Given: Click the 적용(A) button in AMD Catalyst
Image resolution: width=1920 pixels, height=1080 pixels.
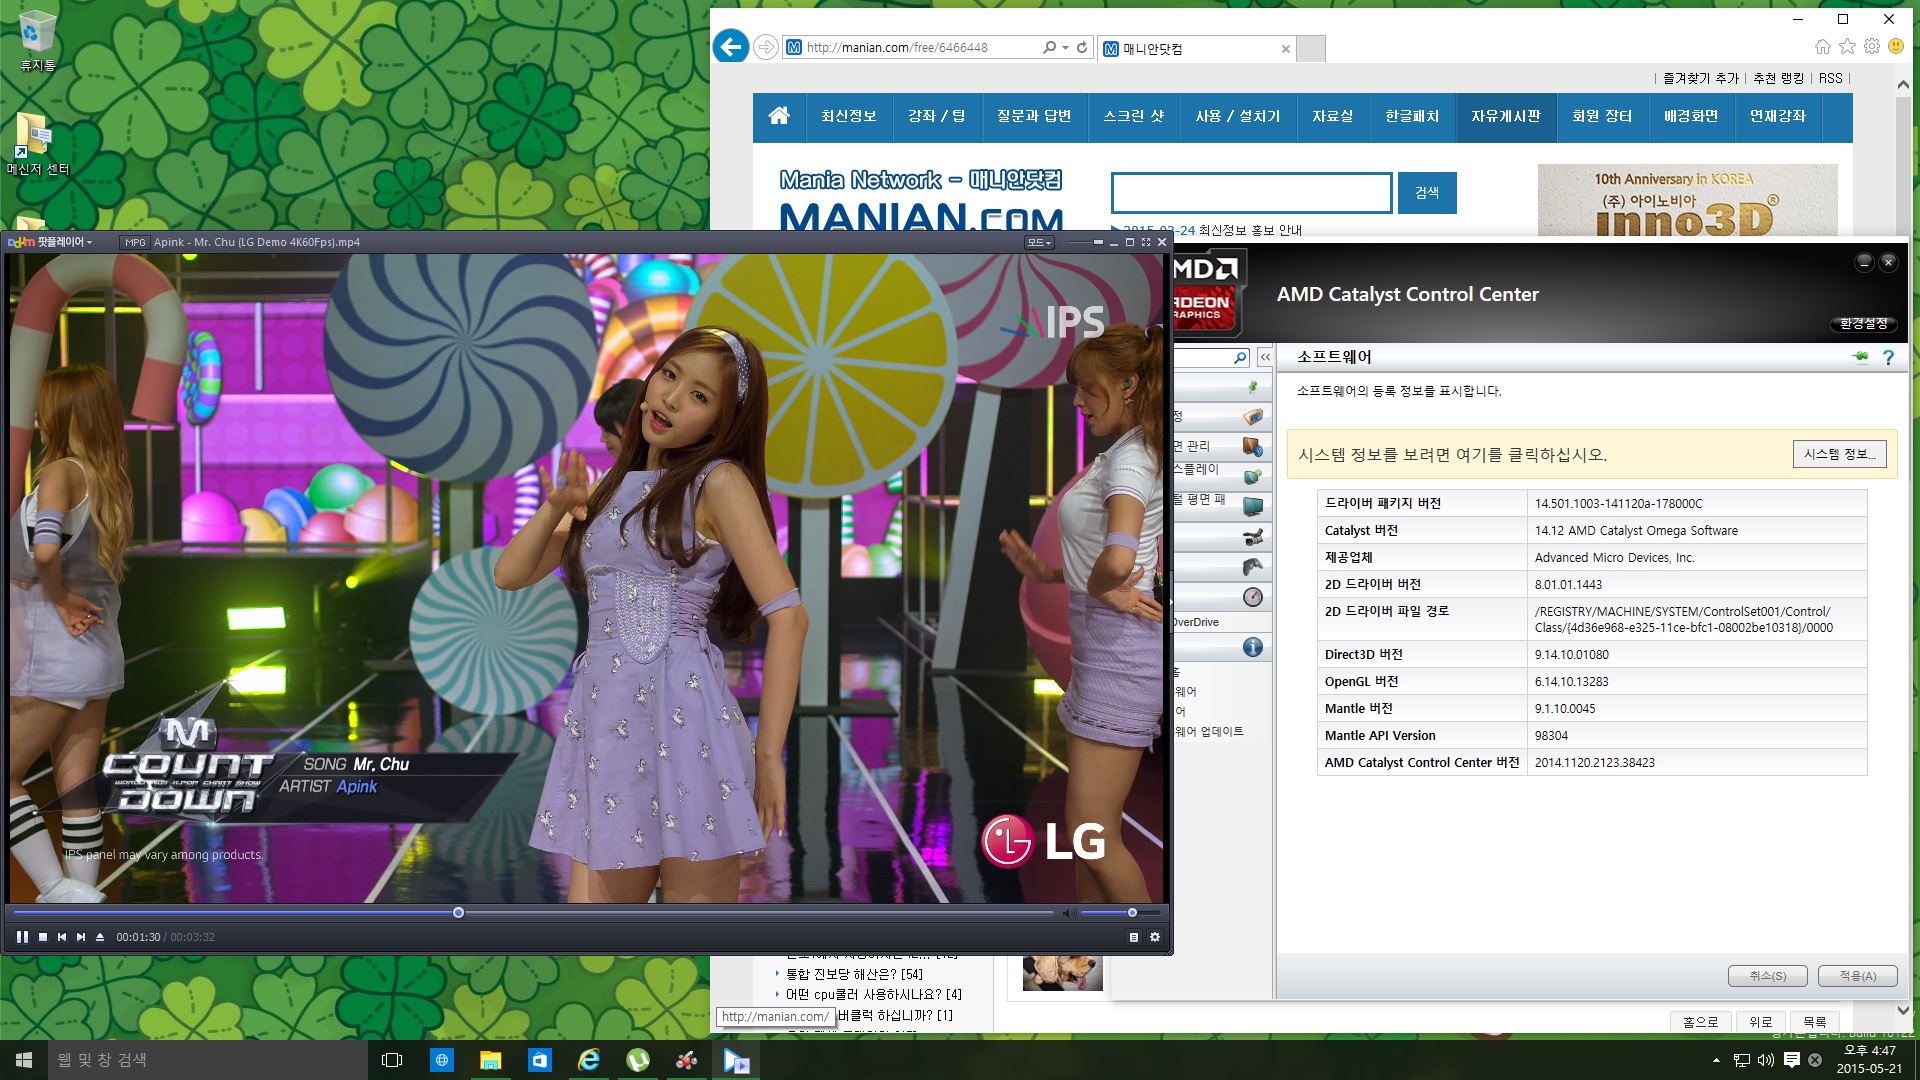Looking at the screenshot, I should 1857,976.
